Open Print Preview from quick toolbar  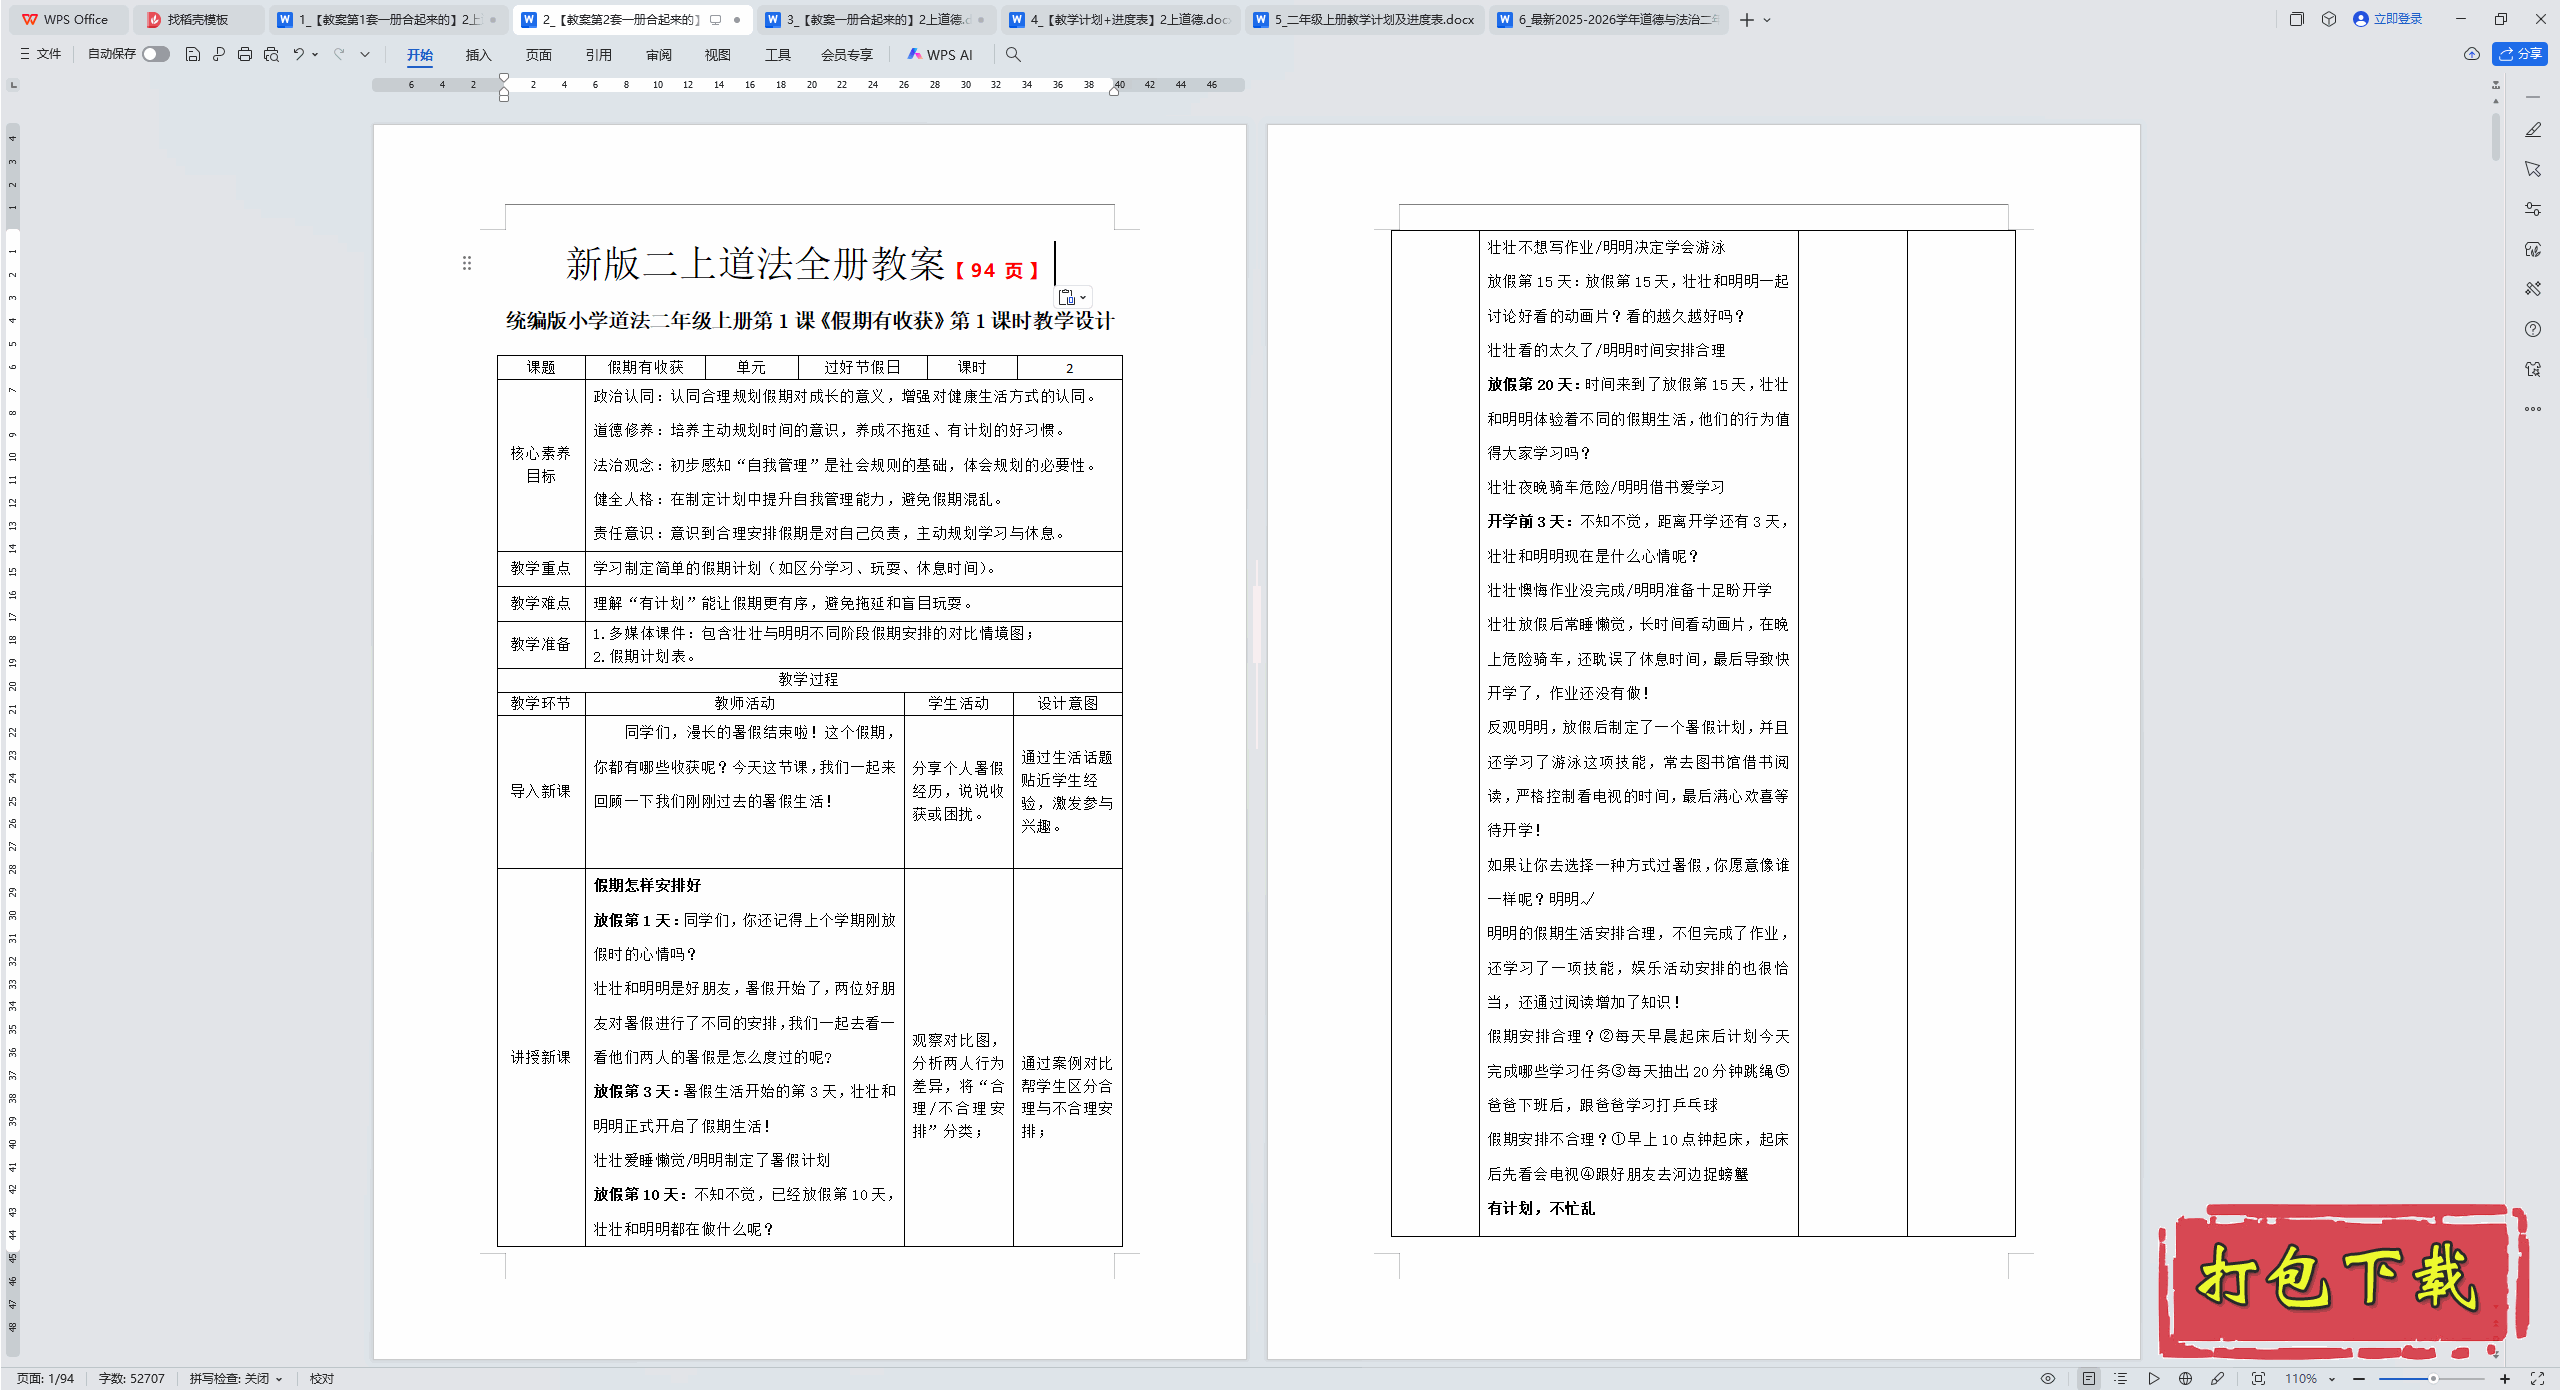[x=271, y=54]
